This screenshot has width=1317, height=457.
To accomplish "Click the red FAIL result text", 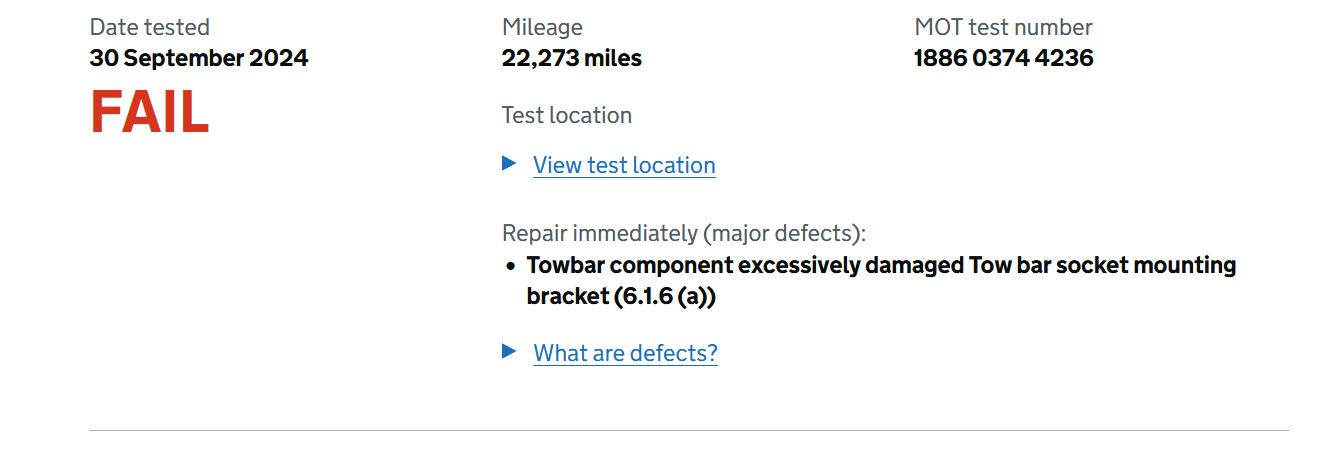I will [150, 112].
